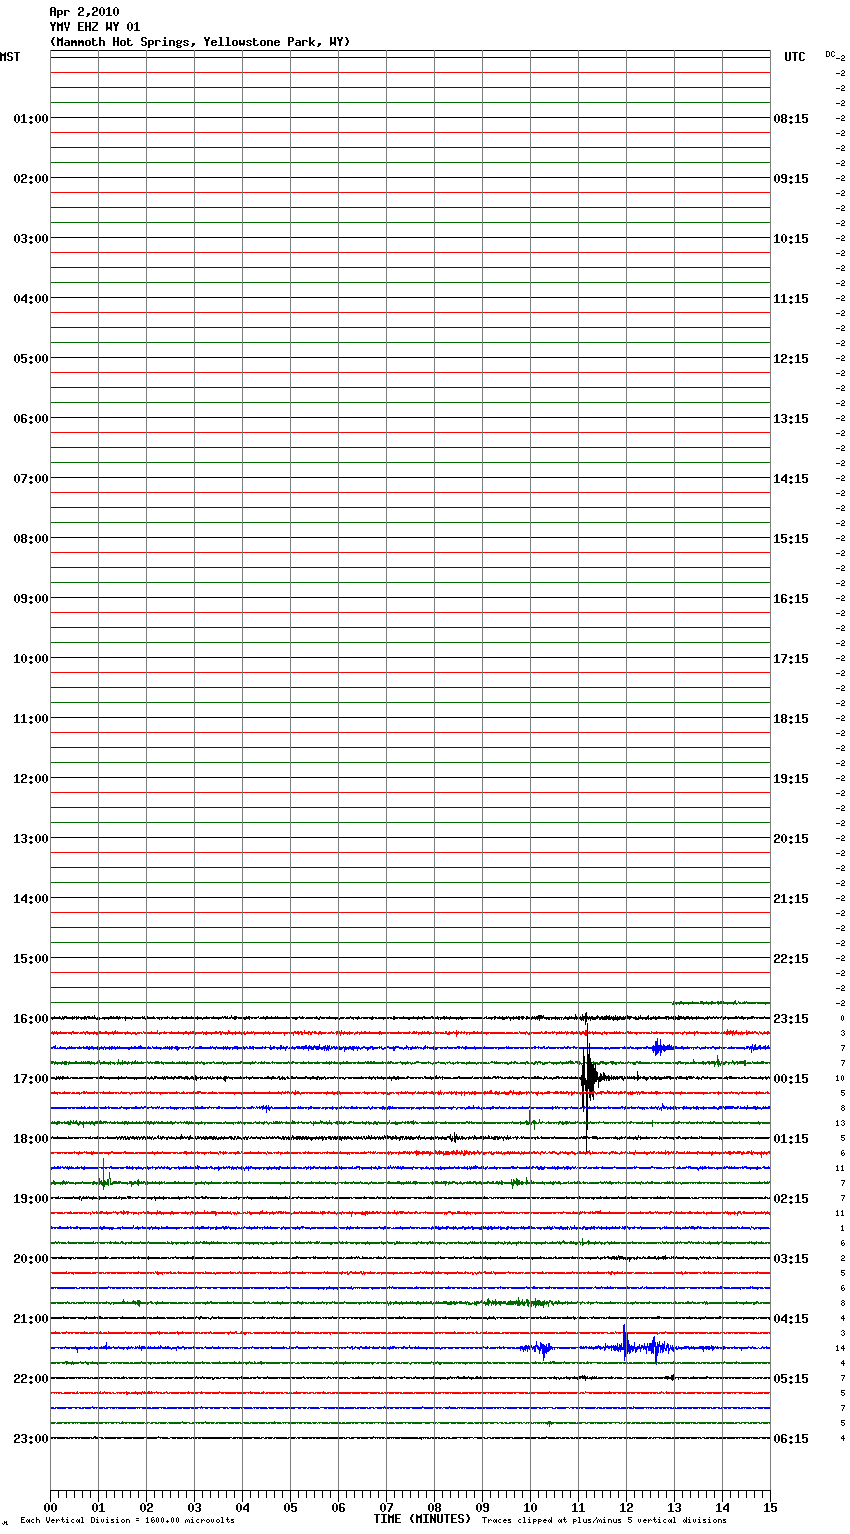This screenshot has width=850, height=1534.
Task: Select the 13:00 MST time label
Action: [31, 839]
